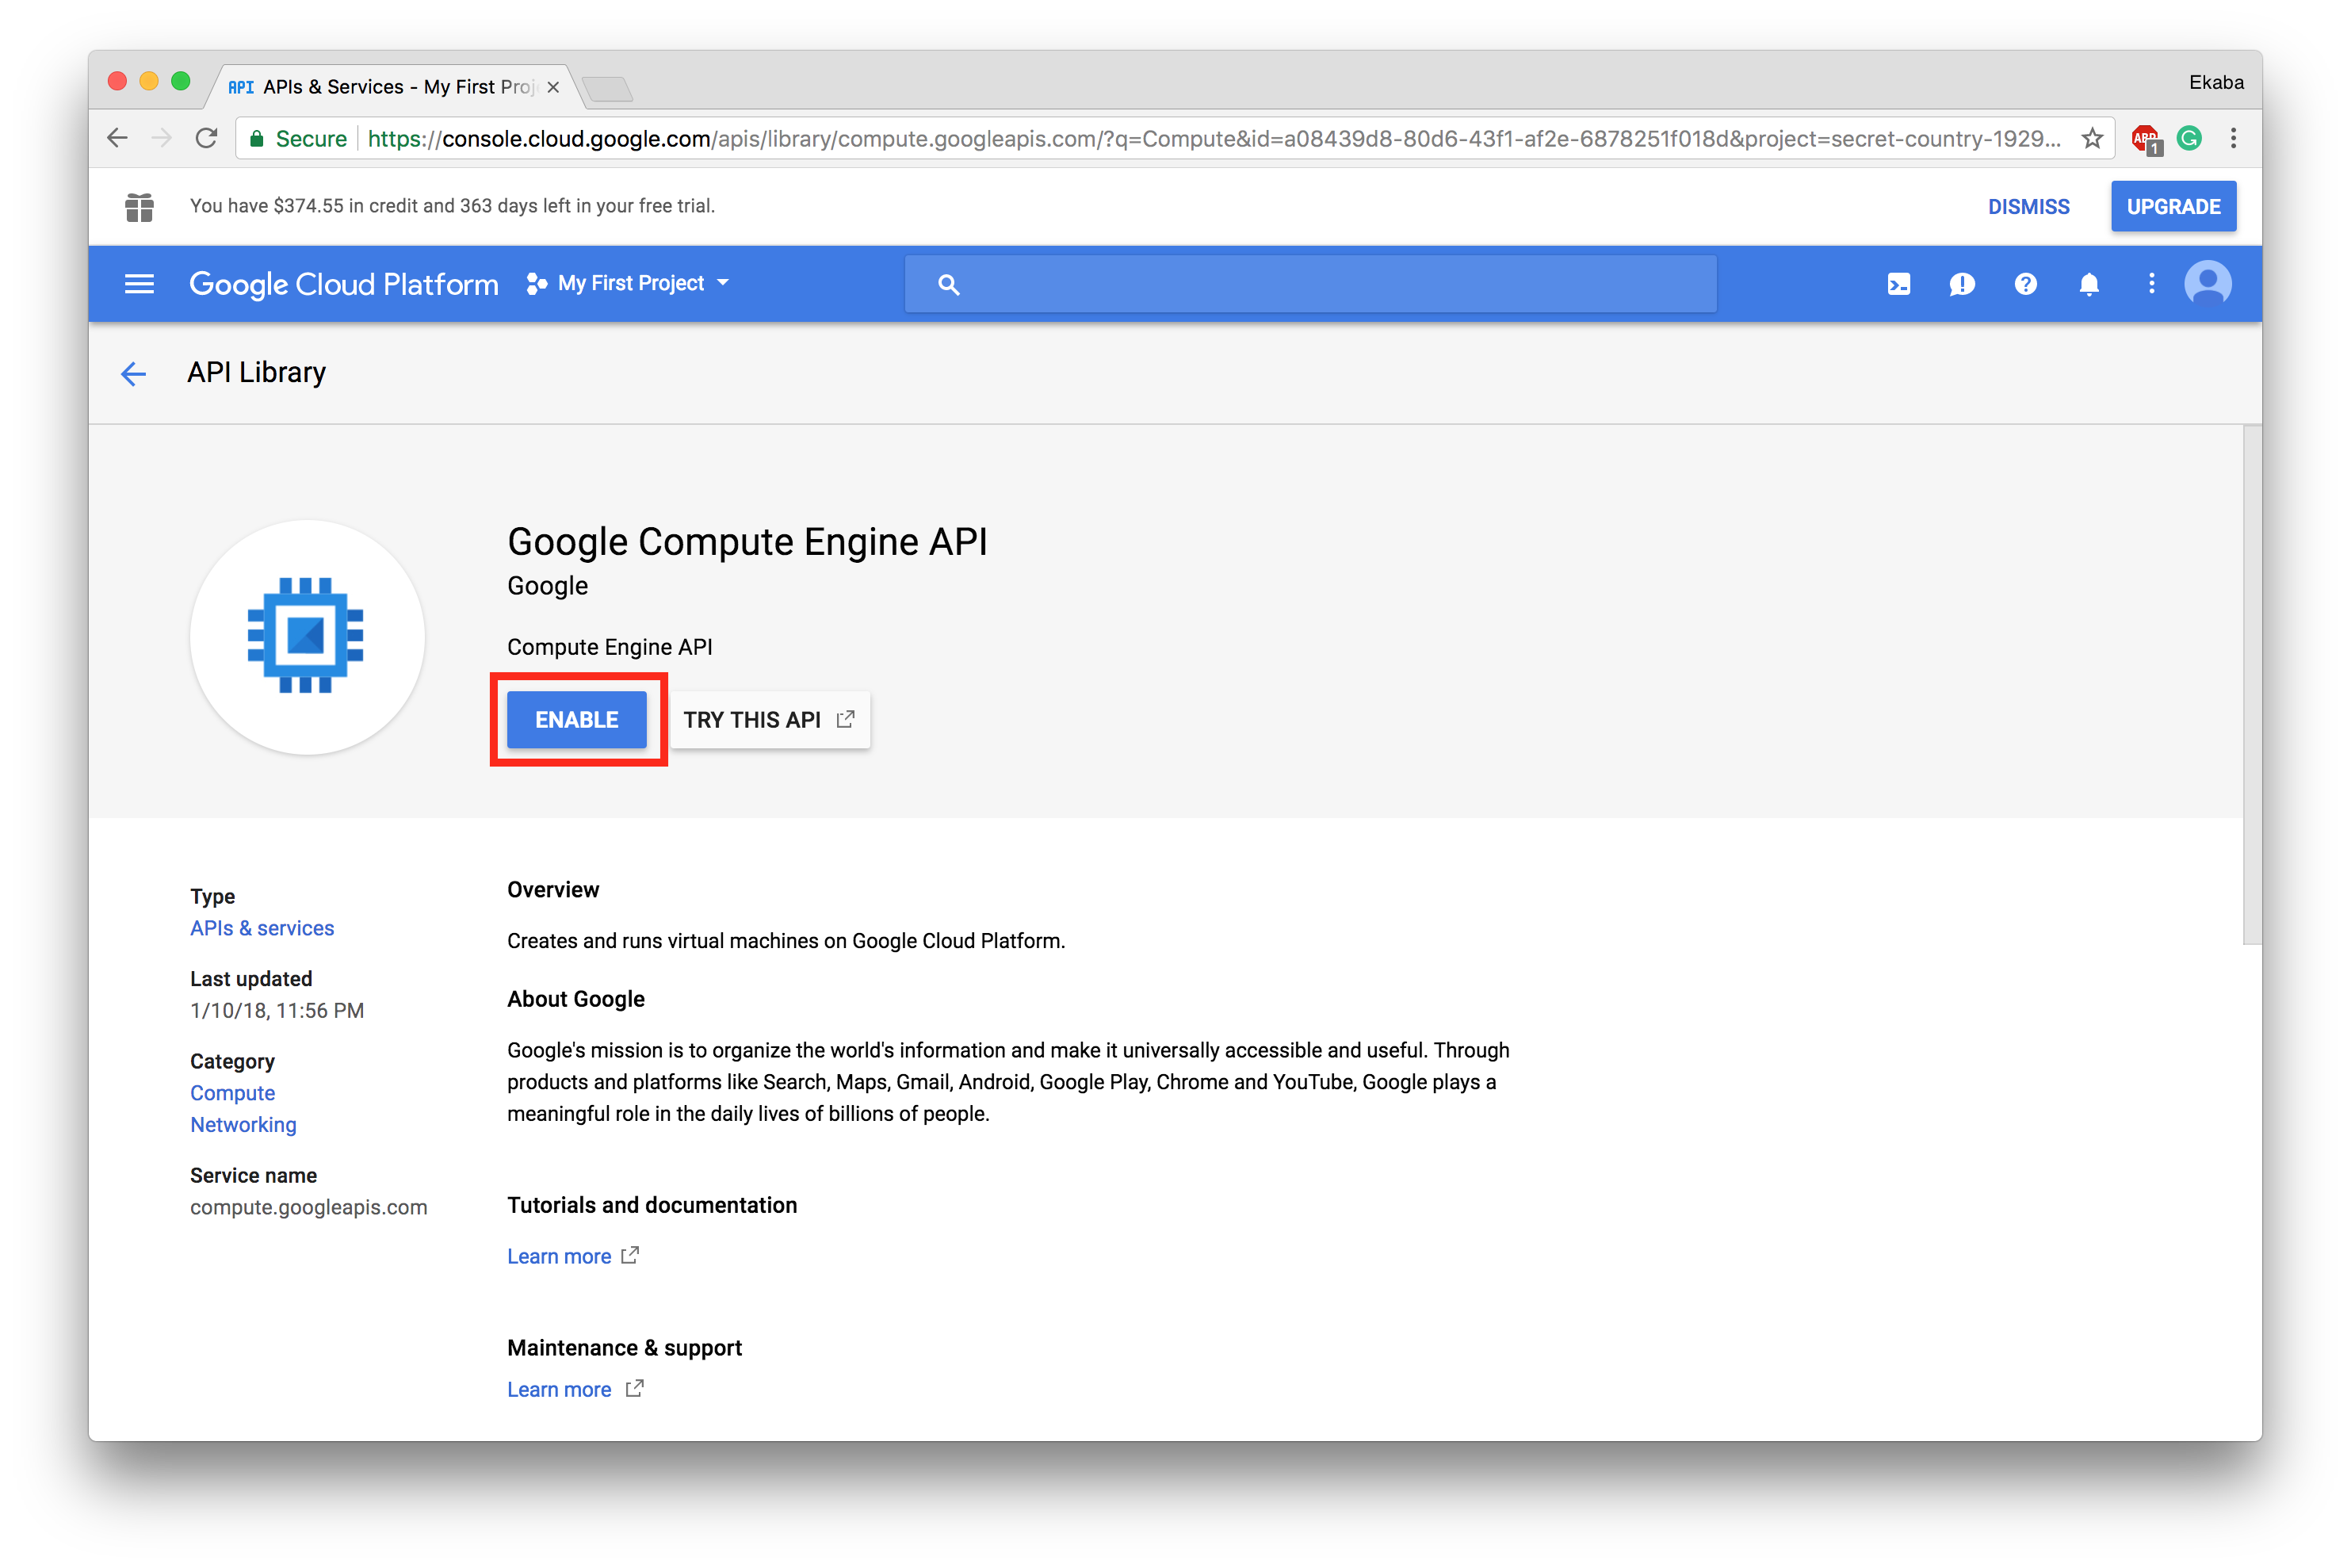Viewport: 2351px width, 1568px height.
Task: Click the 'About Google' heading
Action: point(576,998)
